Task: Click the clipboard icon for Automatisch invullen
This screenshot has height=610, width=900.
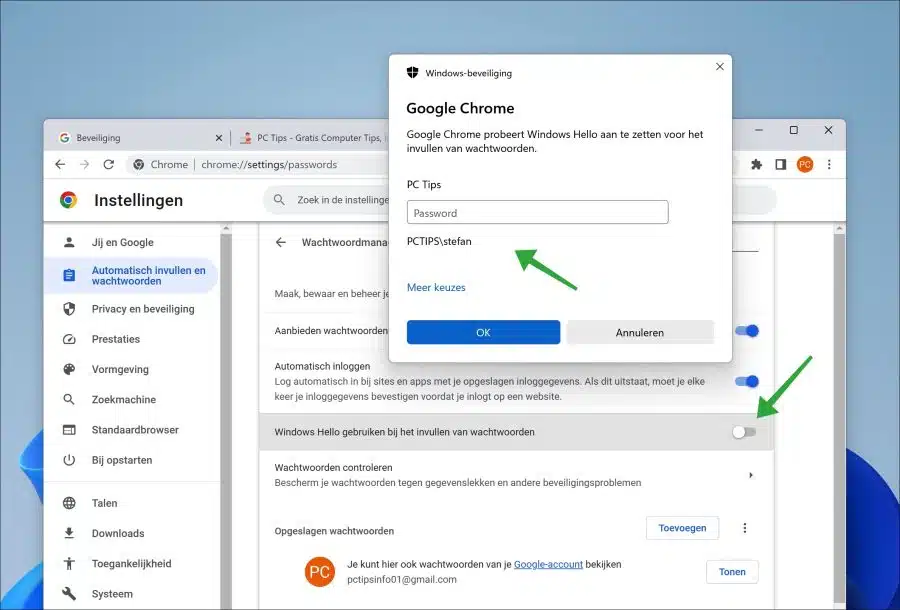Action: 69,275
